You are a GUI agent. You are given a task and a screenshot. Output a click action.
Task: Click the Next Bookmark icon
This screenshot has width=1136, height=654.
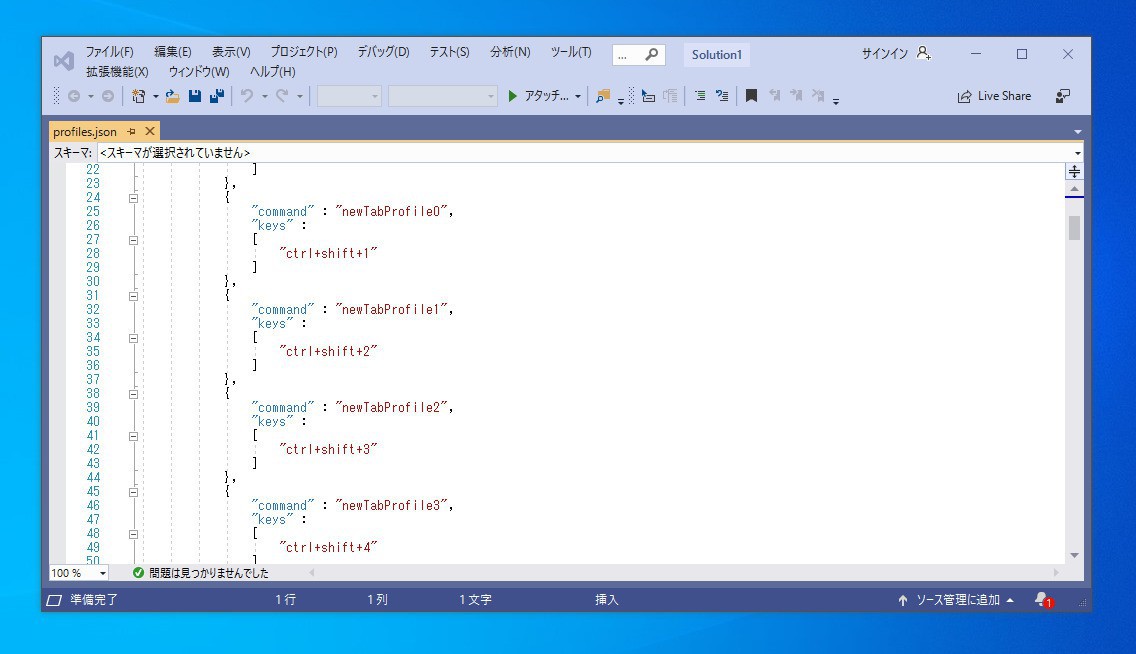[x=796, y=96]
